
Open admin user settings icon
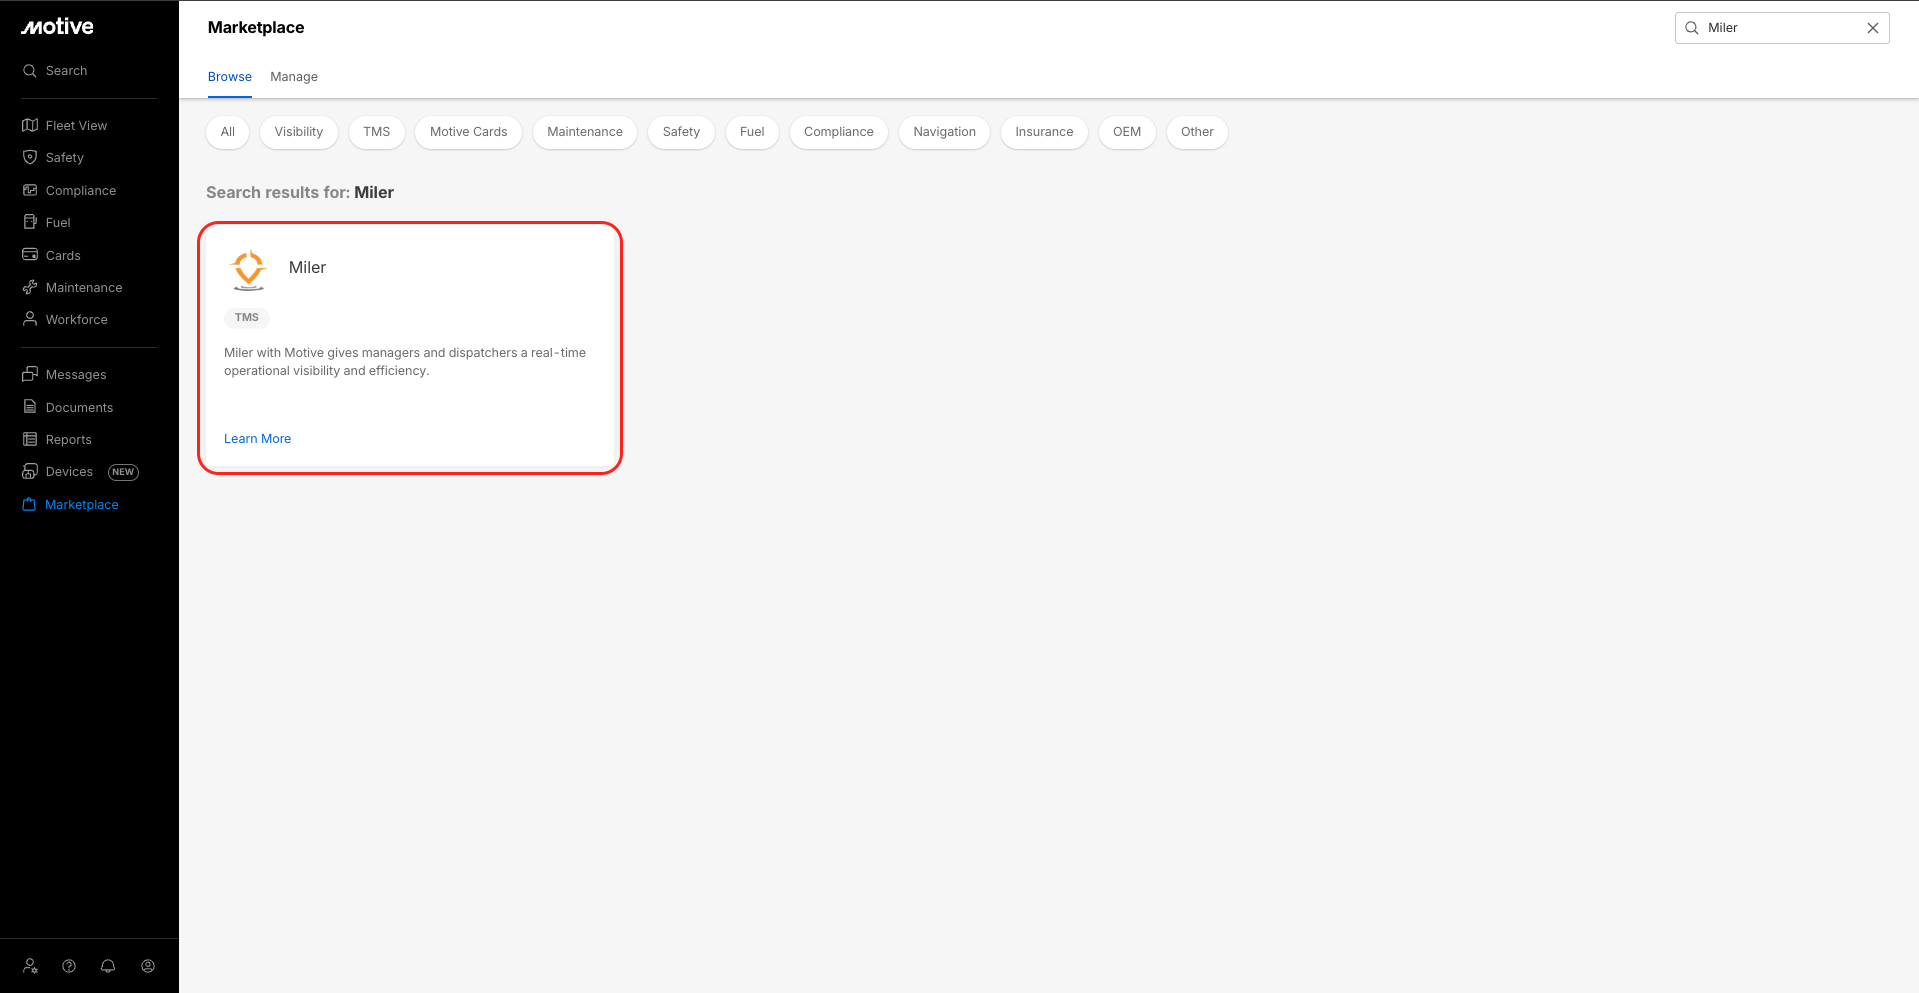(30, 966)
